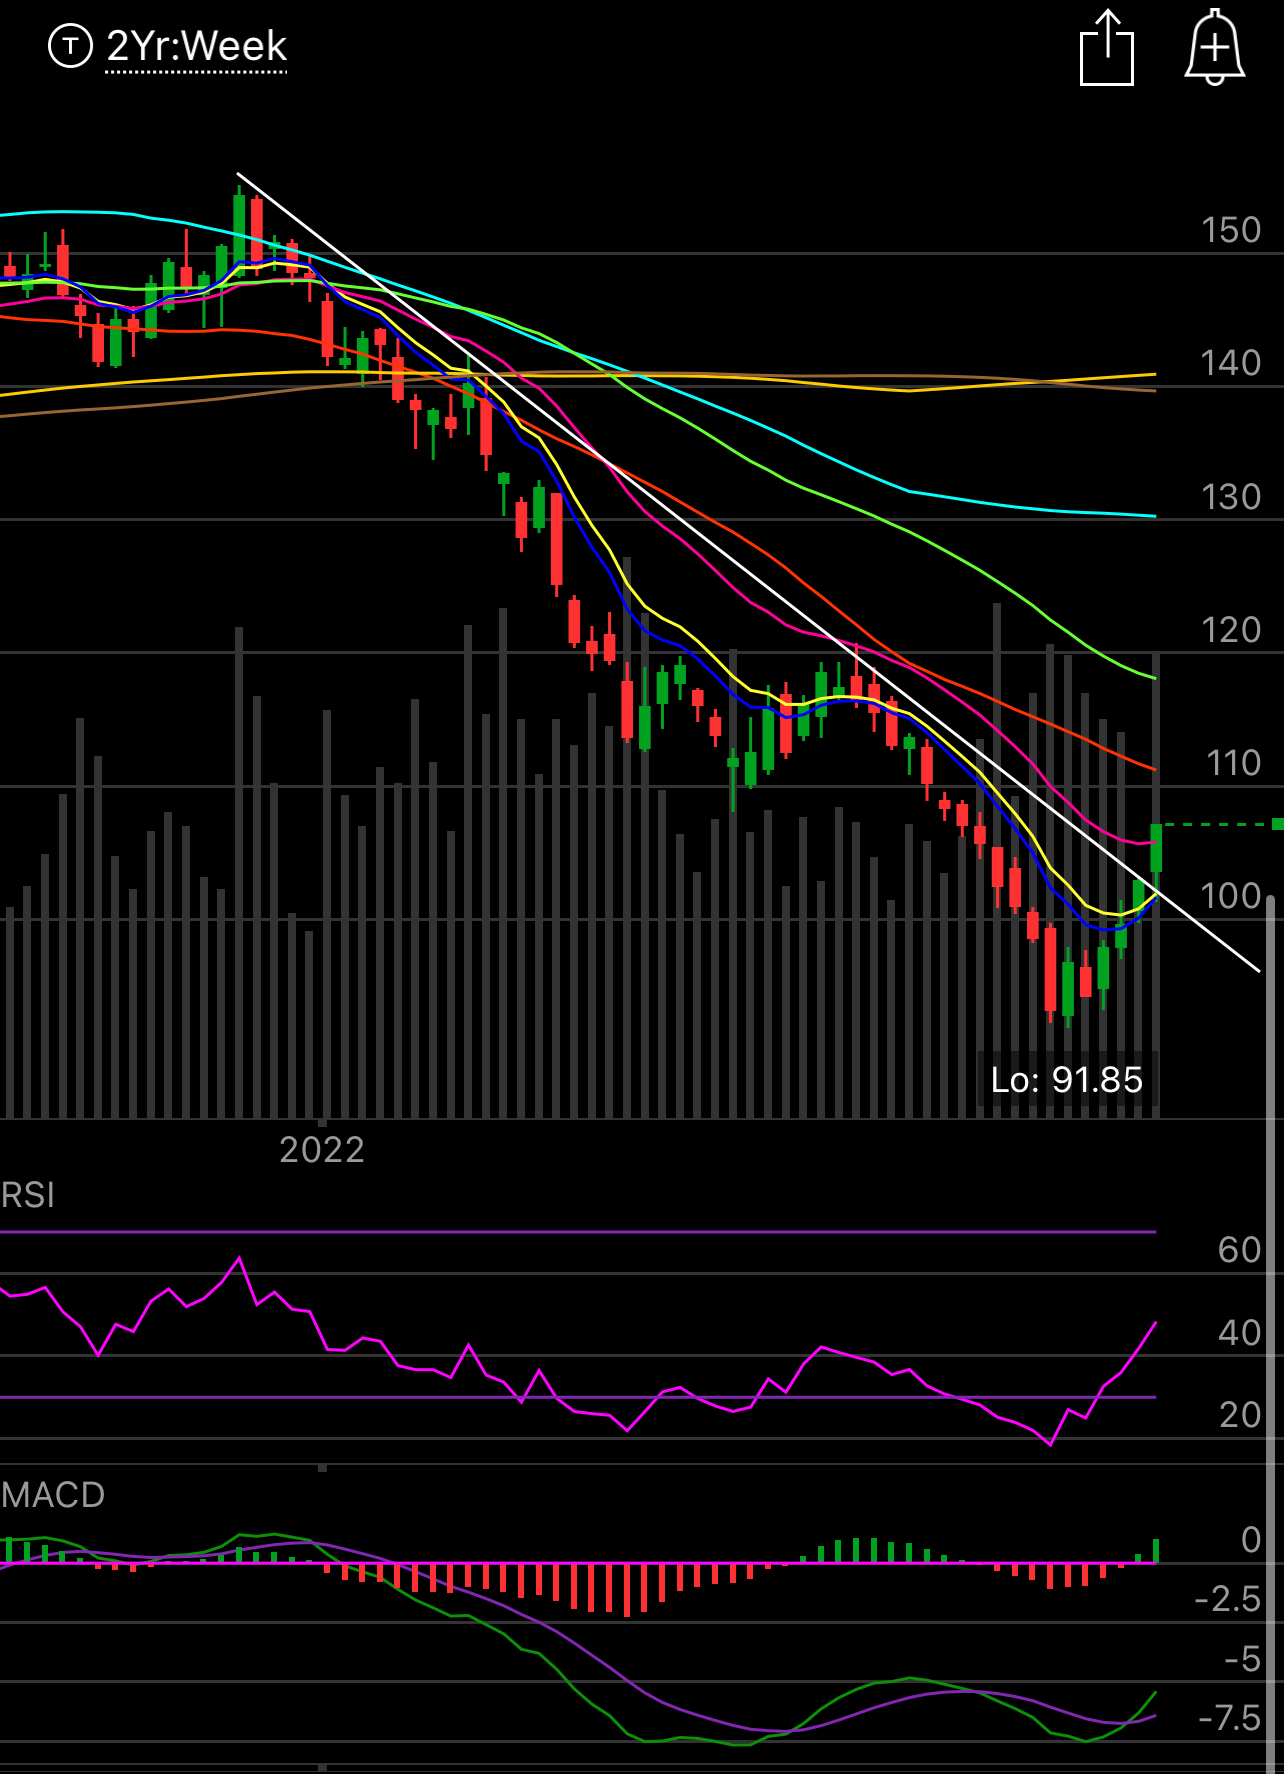Grab the vertical scrollbar on right edge
This screenshot has width=1284, height=1774.
tap(1271, 1334)
